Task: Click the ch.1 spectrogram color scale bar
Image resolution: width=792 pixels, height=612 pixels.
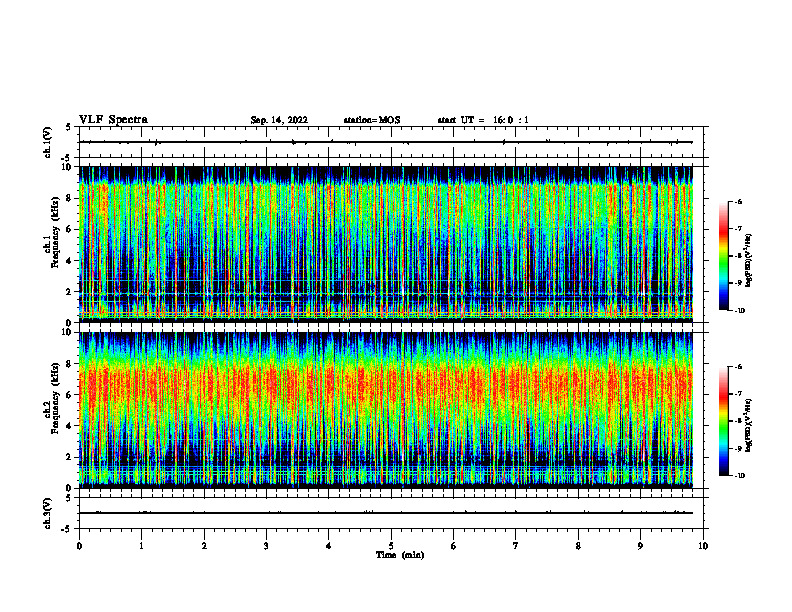Action: pos(723,256)
